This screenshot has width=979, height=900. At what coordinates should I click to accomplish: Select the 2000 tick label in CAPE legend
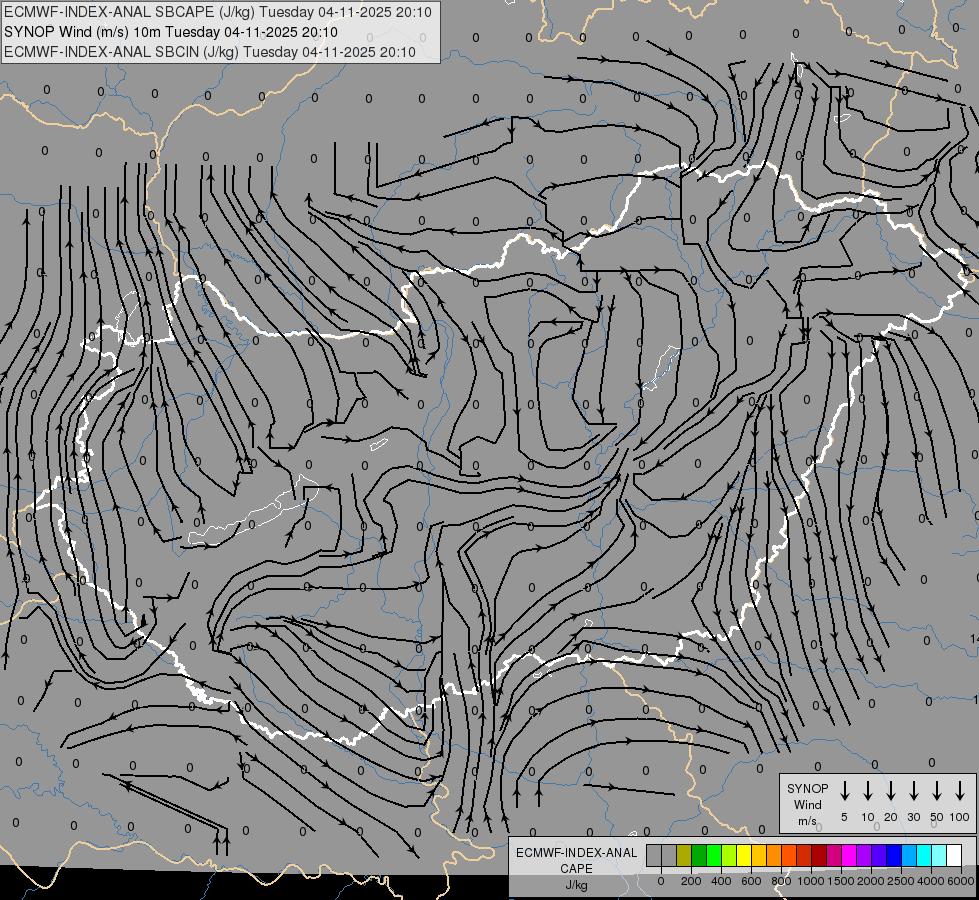click(x=871, y=881)
